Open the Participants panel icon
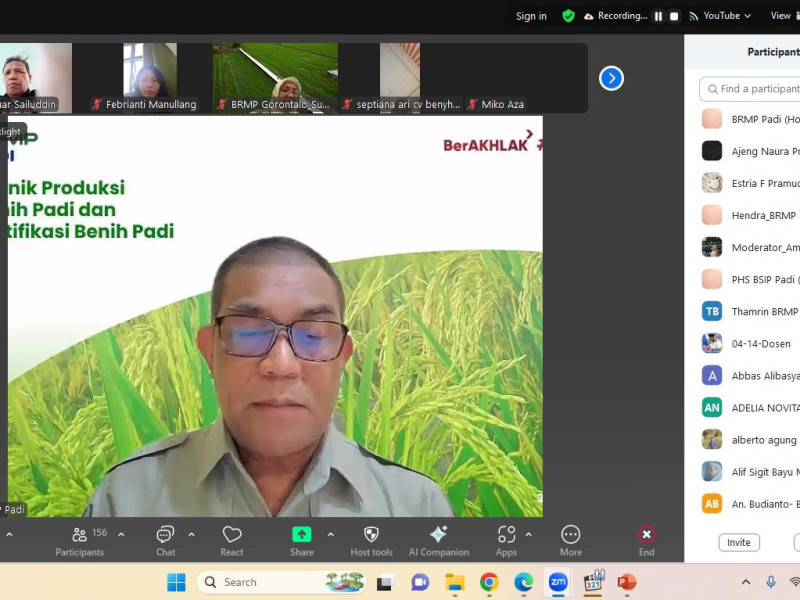Screen dimensions: 800x600 tap(79, 535)
